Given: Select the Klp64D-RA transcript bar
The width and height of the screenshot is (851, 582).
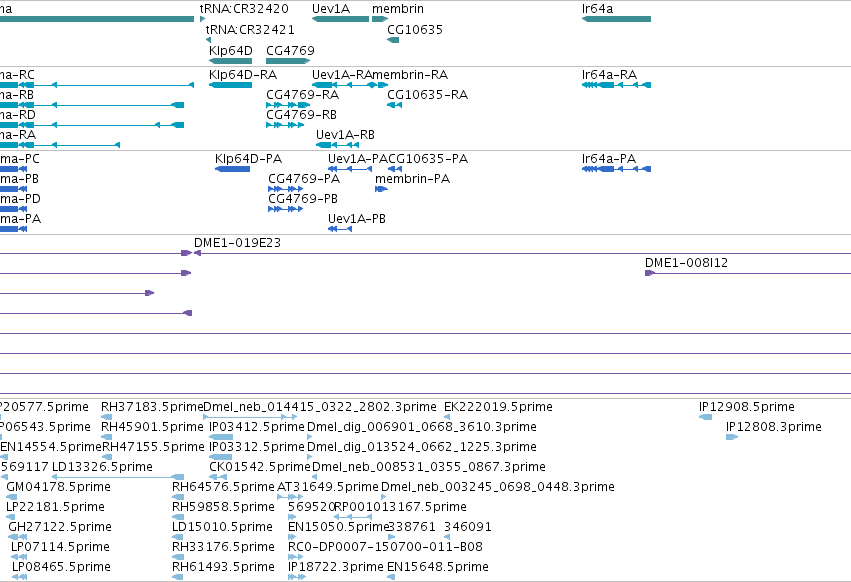Looking at the screenshot, I should [230, 85].
